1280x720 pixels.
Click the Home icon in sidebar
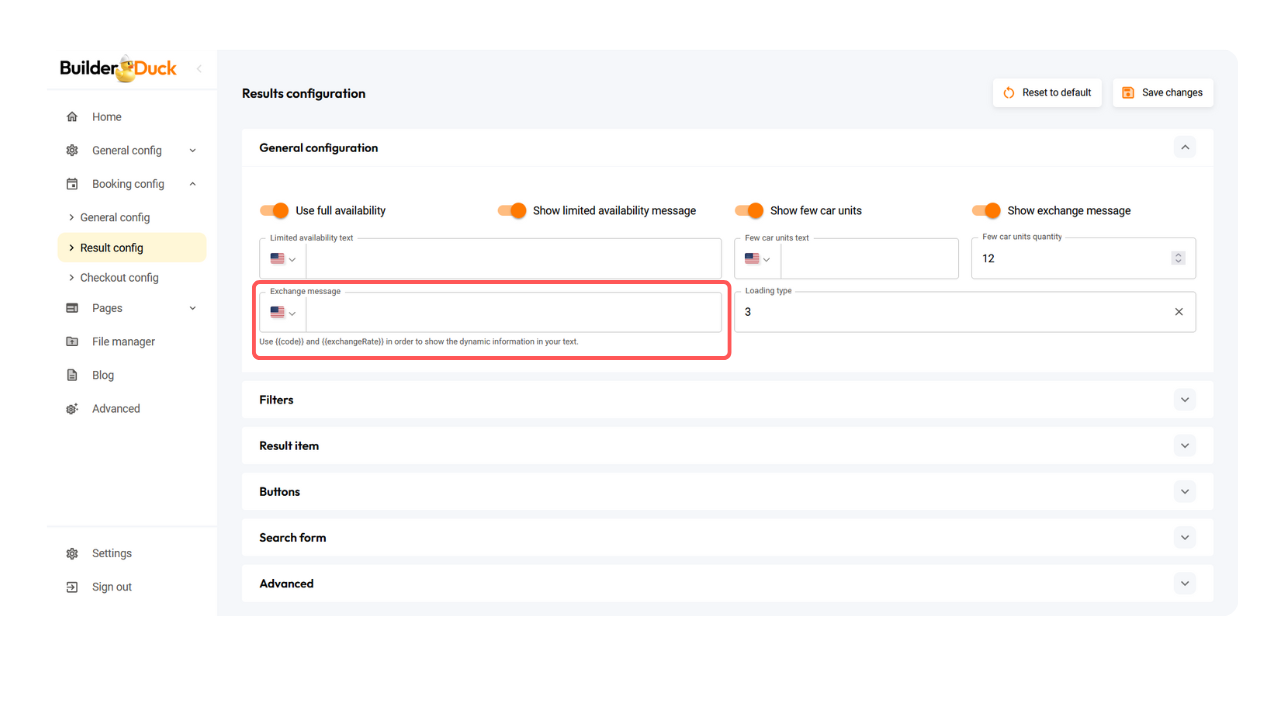tap(72, 117)
